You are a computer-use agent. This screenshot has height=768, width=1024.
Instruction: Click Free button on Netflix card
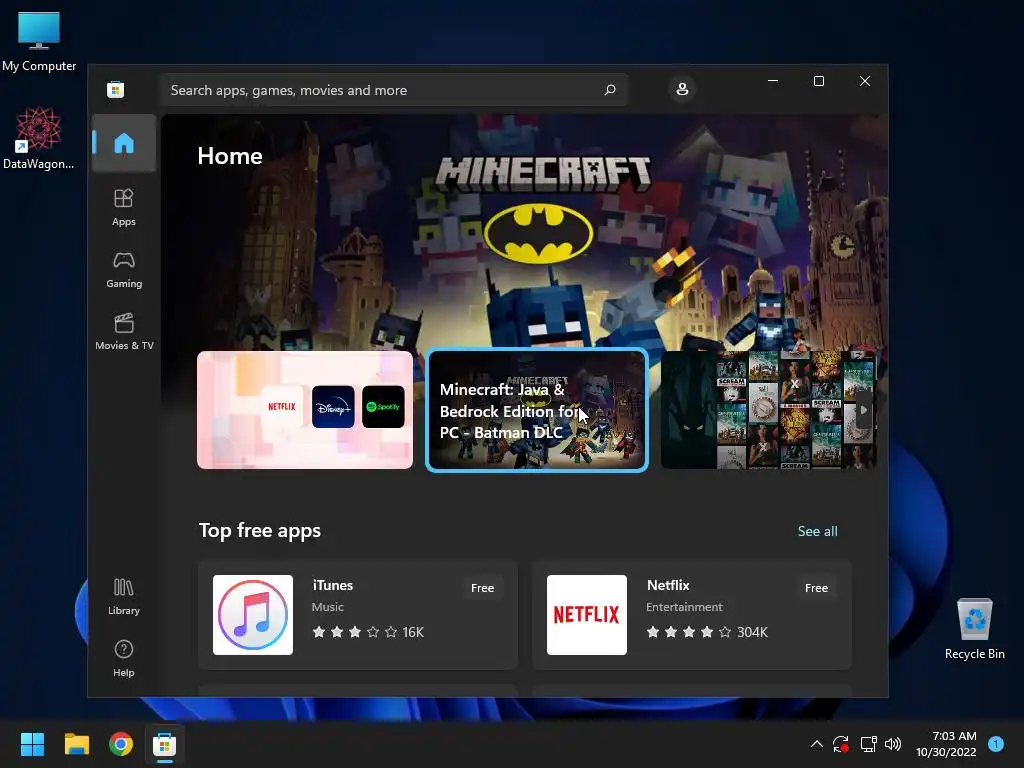(816, 588)
